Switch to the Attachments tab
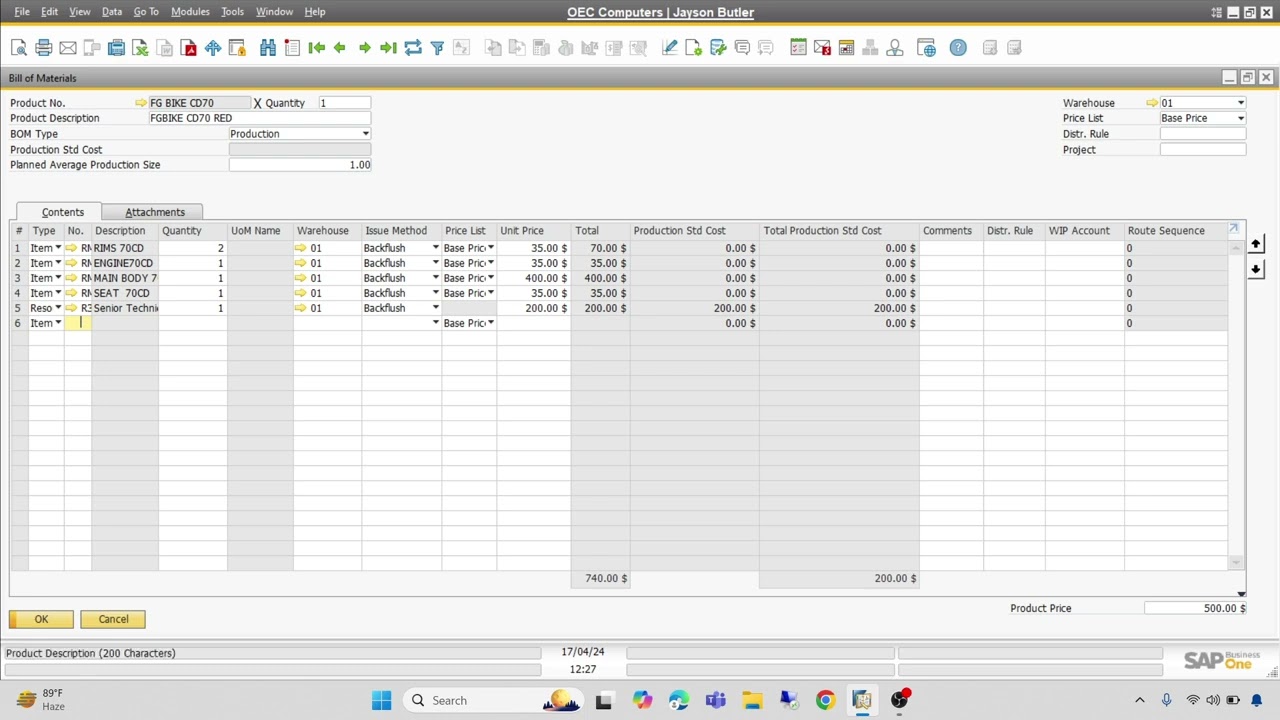 click(155, 212)
